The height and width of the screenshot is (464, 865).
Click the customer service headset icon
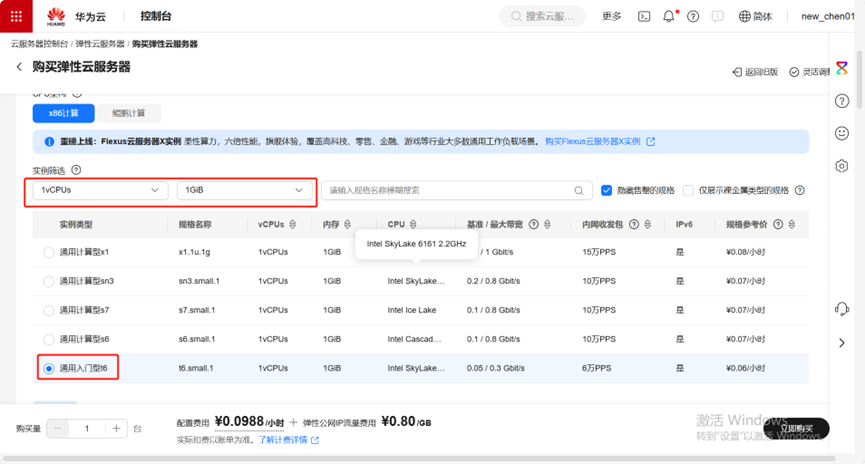841,309
